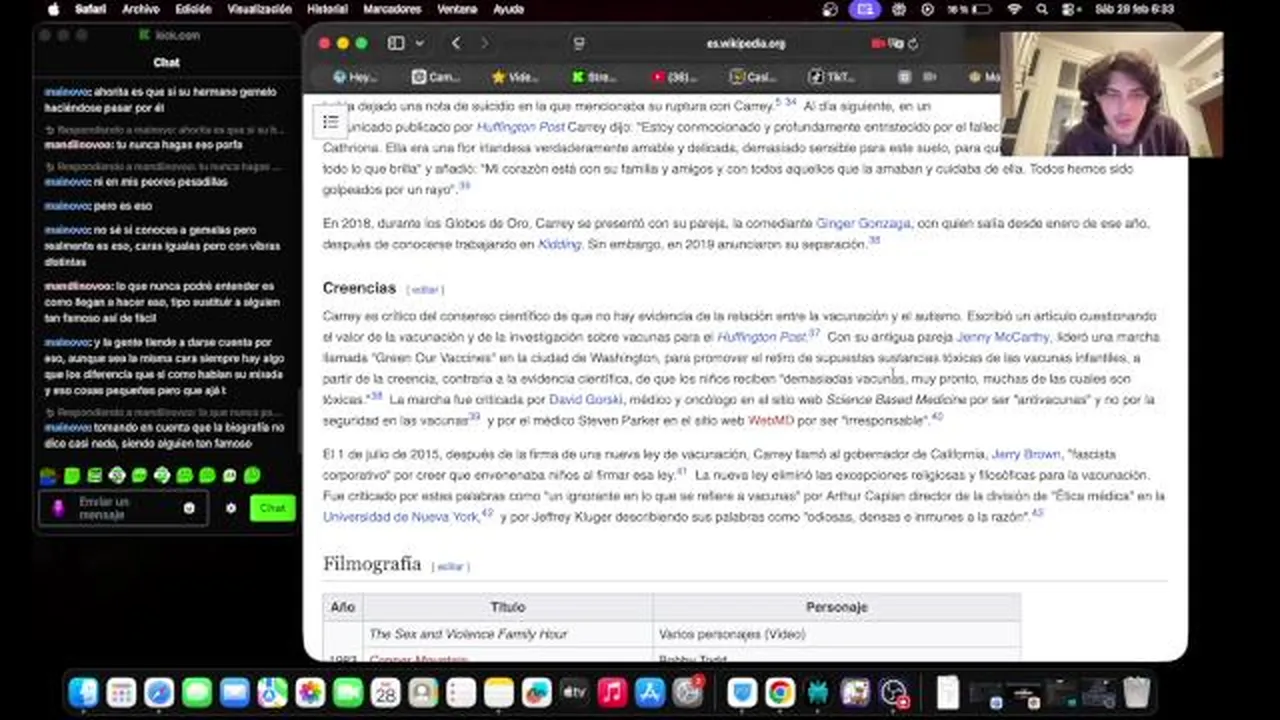Open the Ayuda menu
This screenshot has width=1280, height=720.
[508, 9]
